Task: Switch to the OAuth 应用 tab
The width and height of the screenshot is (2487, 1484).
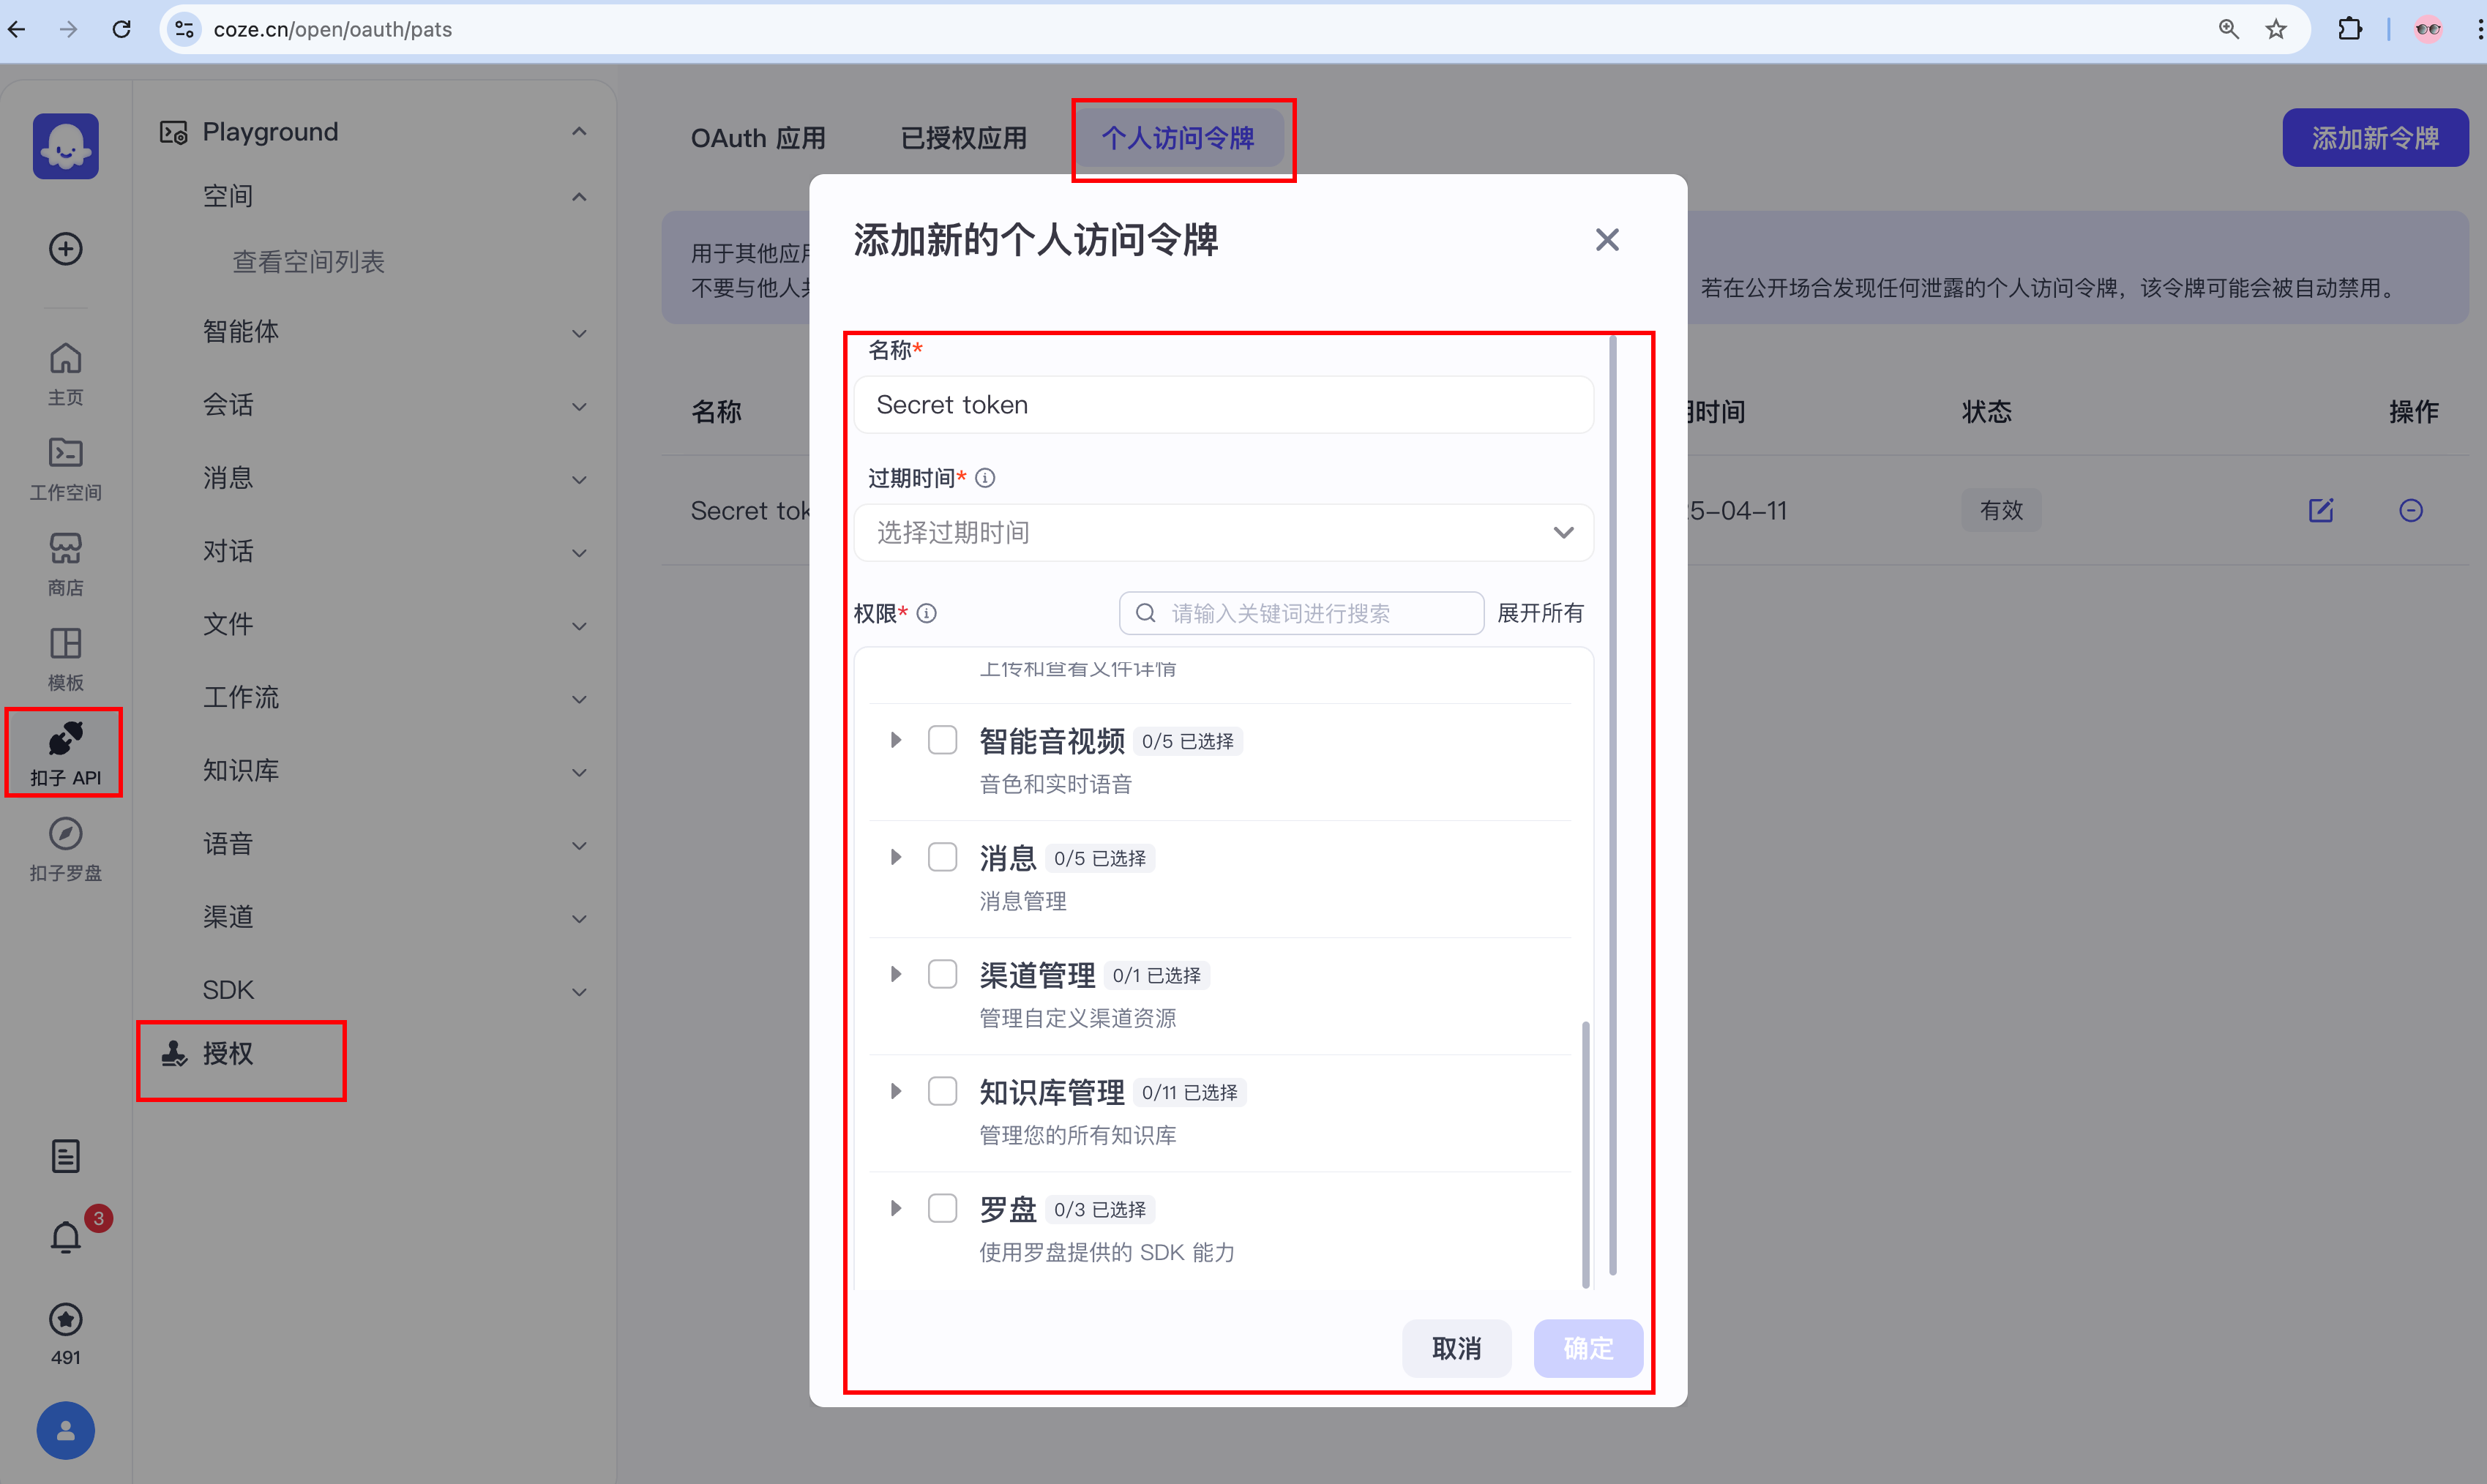Action: [x=758, y=138]
